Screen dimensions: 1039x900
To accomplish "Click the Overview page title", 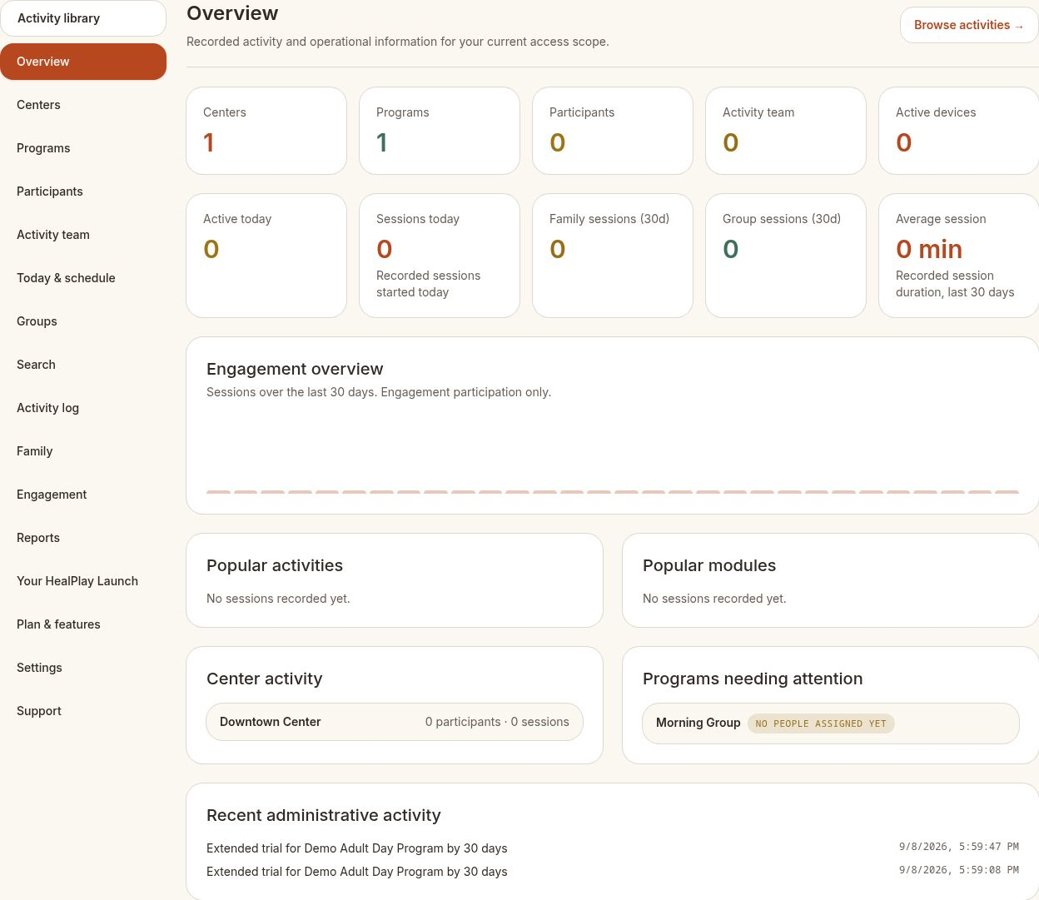I will [x=233, y=13].
